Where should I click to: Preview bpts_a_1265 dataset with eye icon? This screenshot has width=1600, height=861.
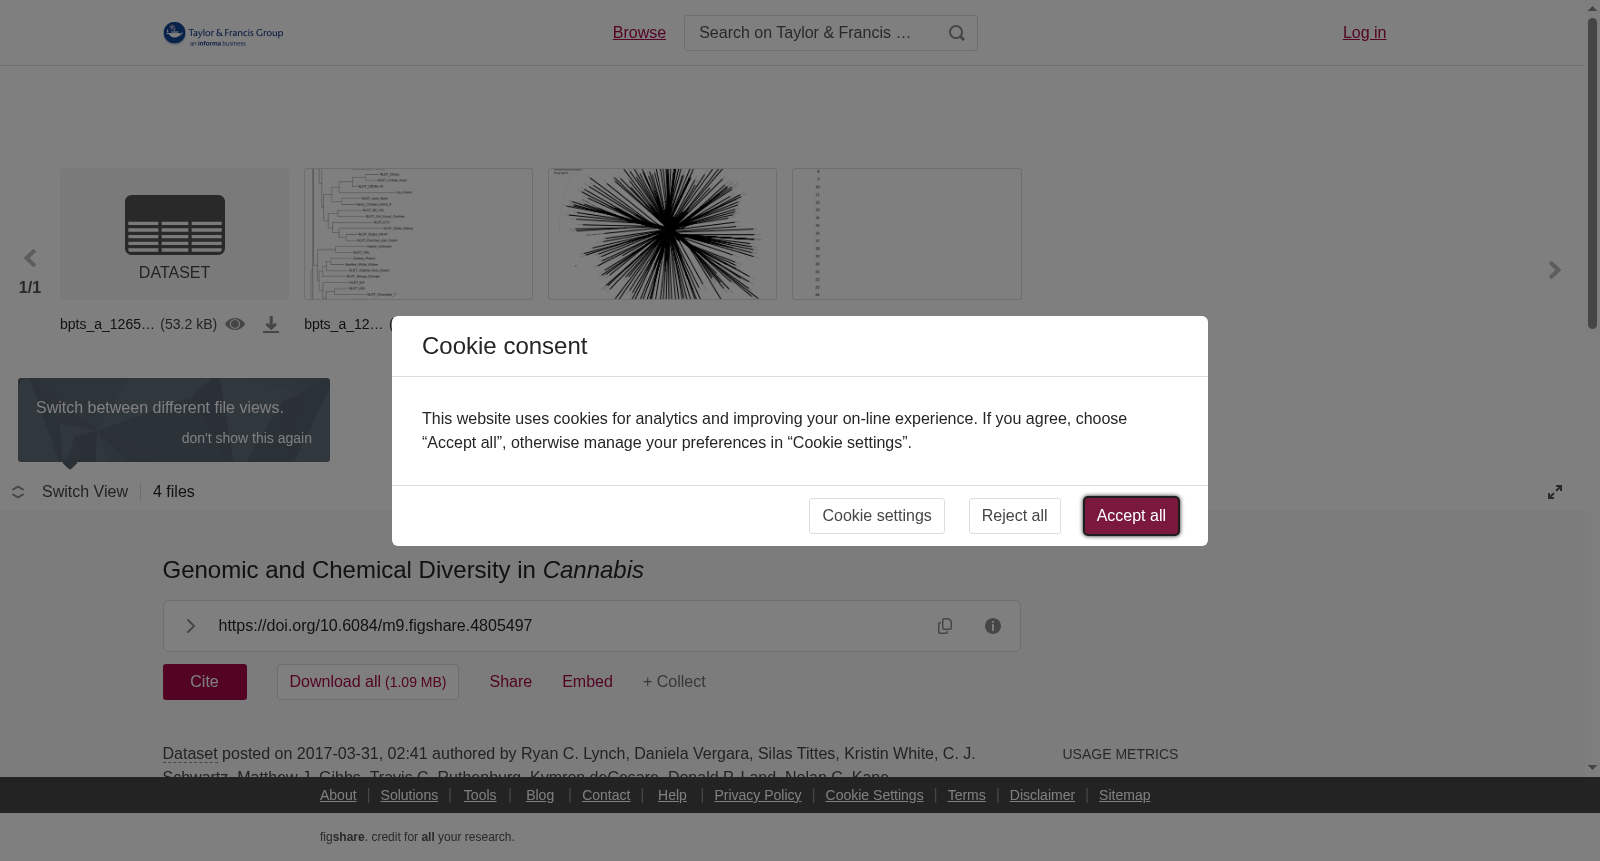235,324
